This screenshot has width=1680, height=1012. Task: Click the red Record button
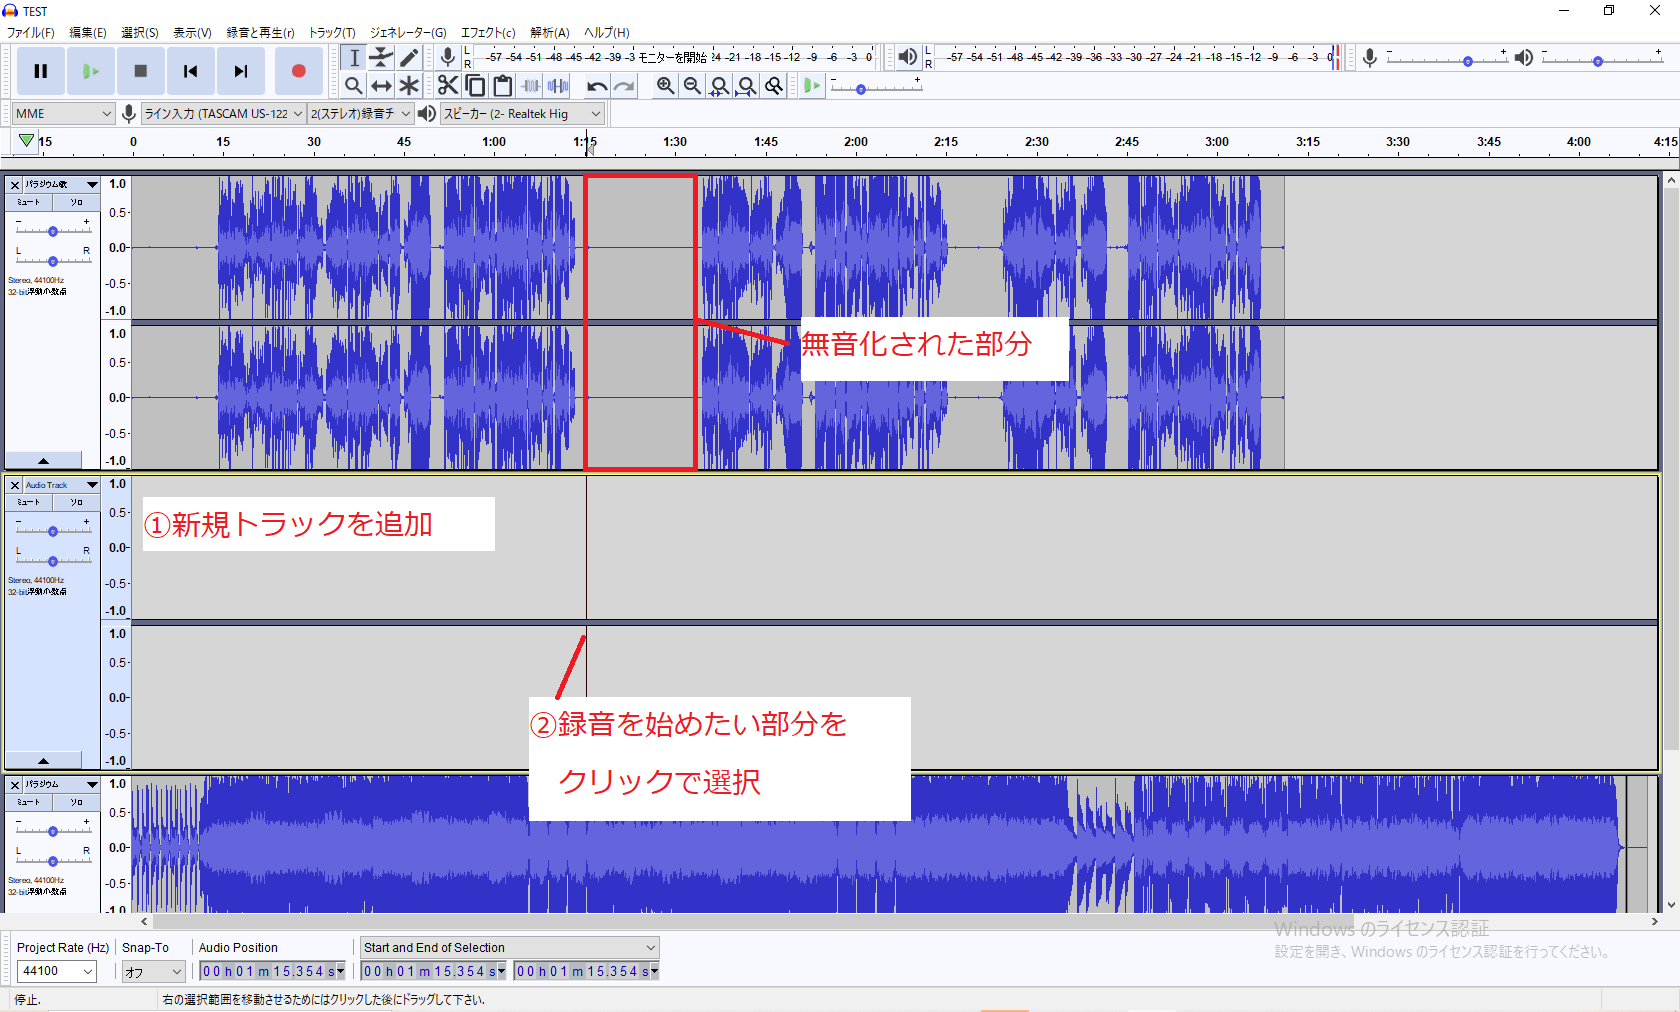tap(298, 71)
